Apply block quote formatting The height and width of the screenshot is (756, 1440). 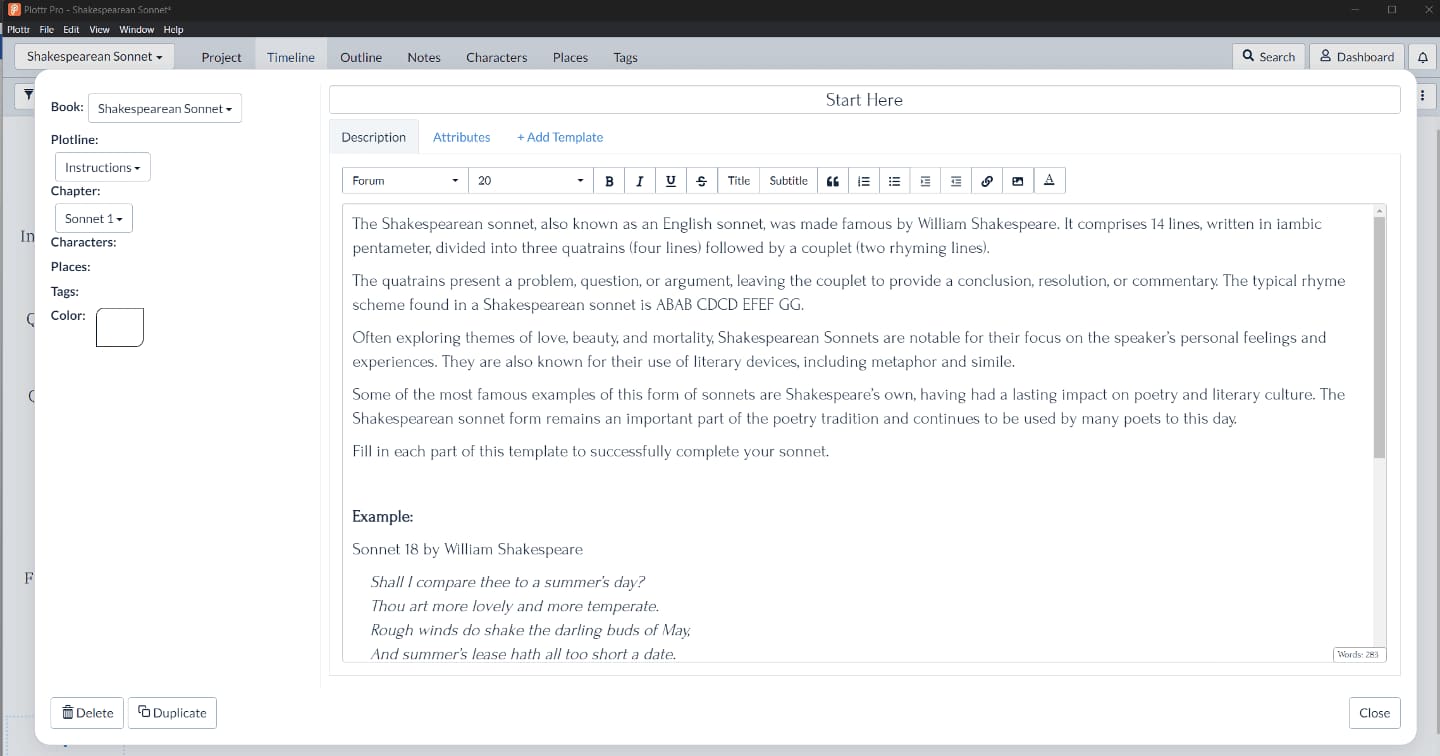tap(833, 181)
